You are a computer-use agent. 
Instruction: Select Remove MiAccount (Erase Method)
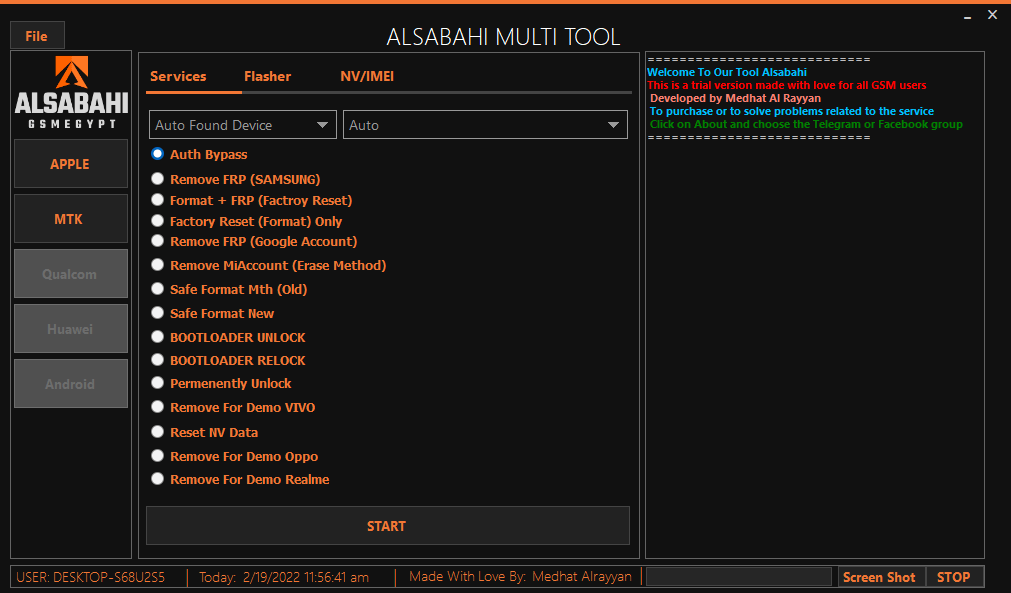coord(157,264)
